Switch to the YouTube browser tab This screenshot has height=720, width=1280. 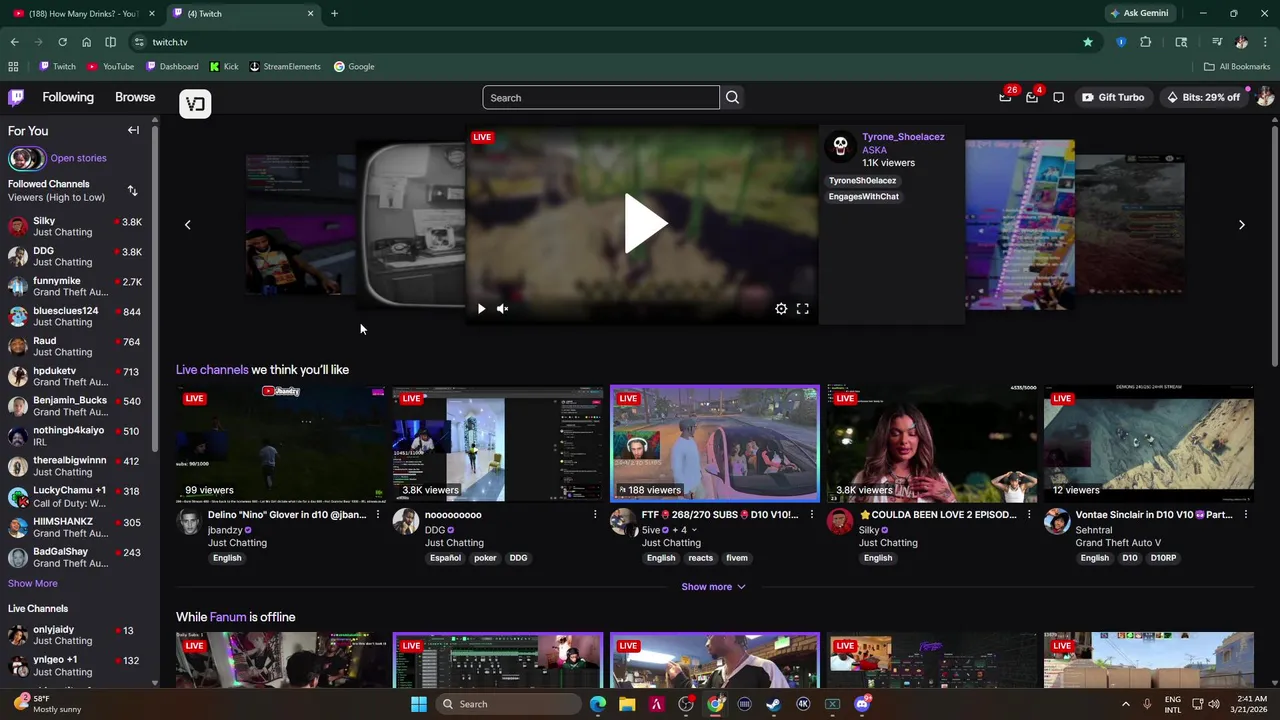click(83, 13)
